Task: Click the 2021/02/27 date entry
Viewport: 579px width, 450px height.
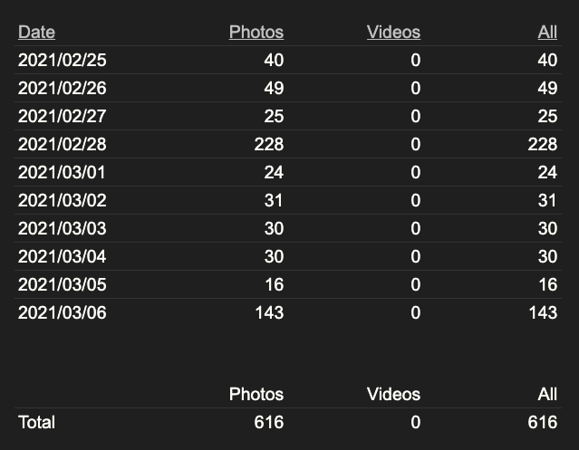Action: (x=62, y=116)
